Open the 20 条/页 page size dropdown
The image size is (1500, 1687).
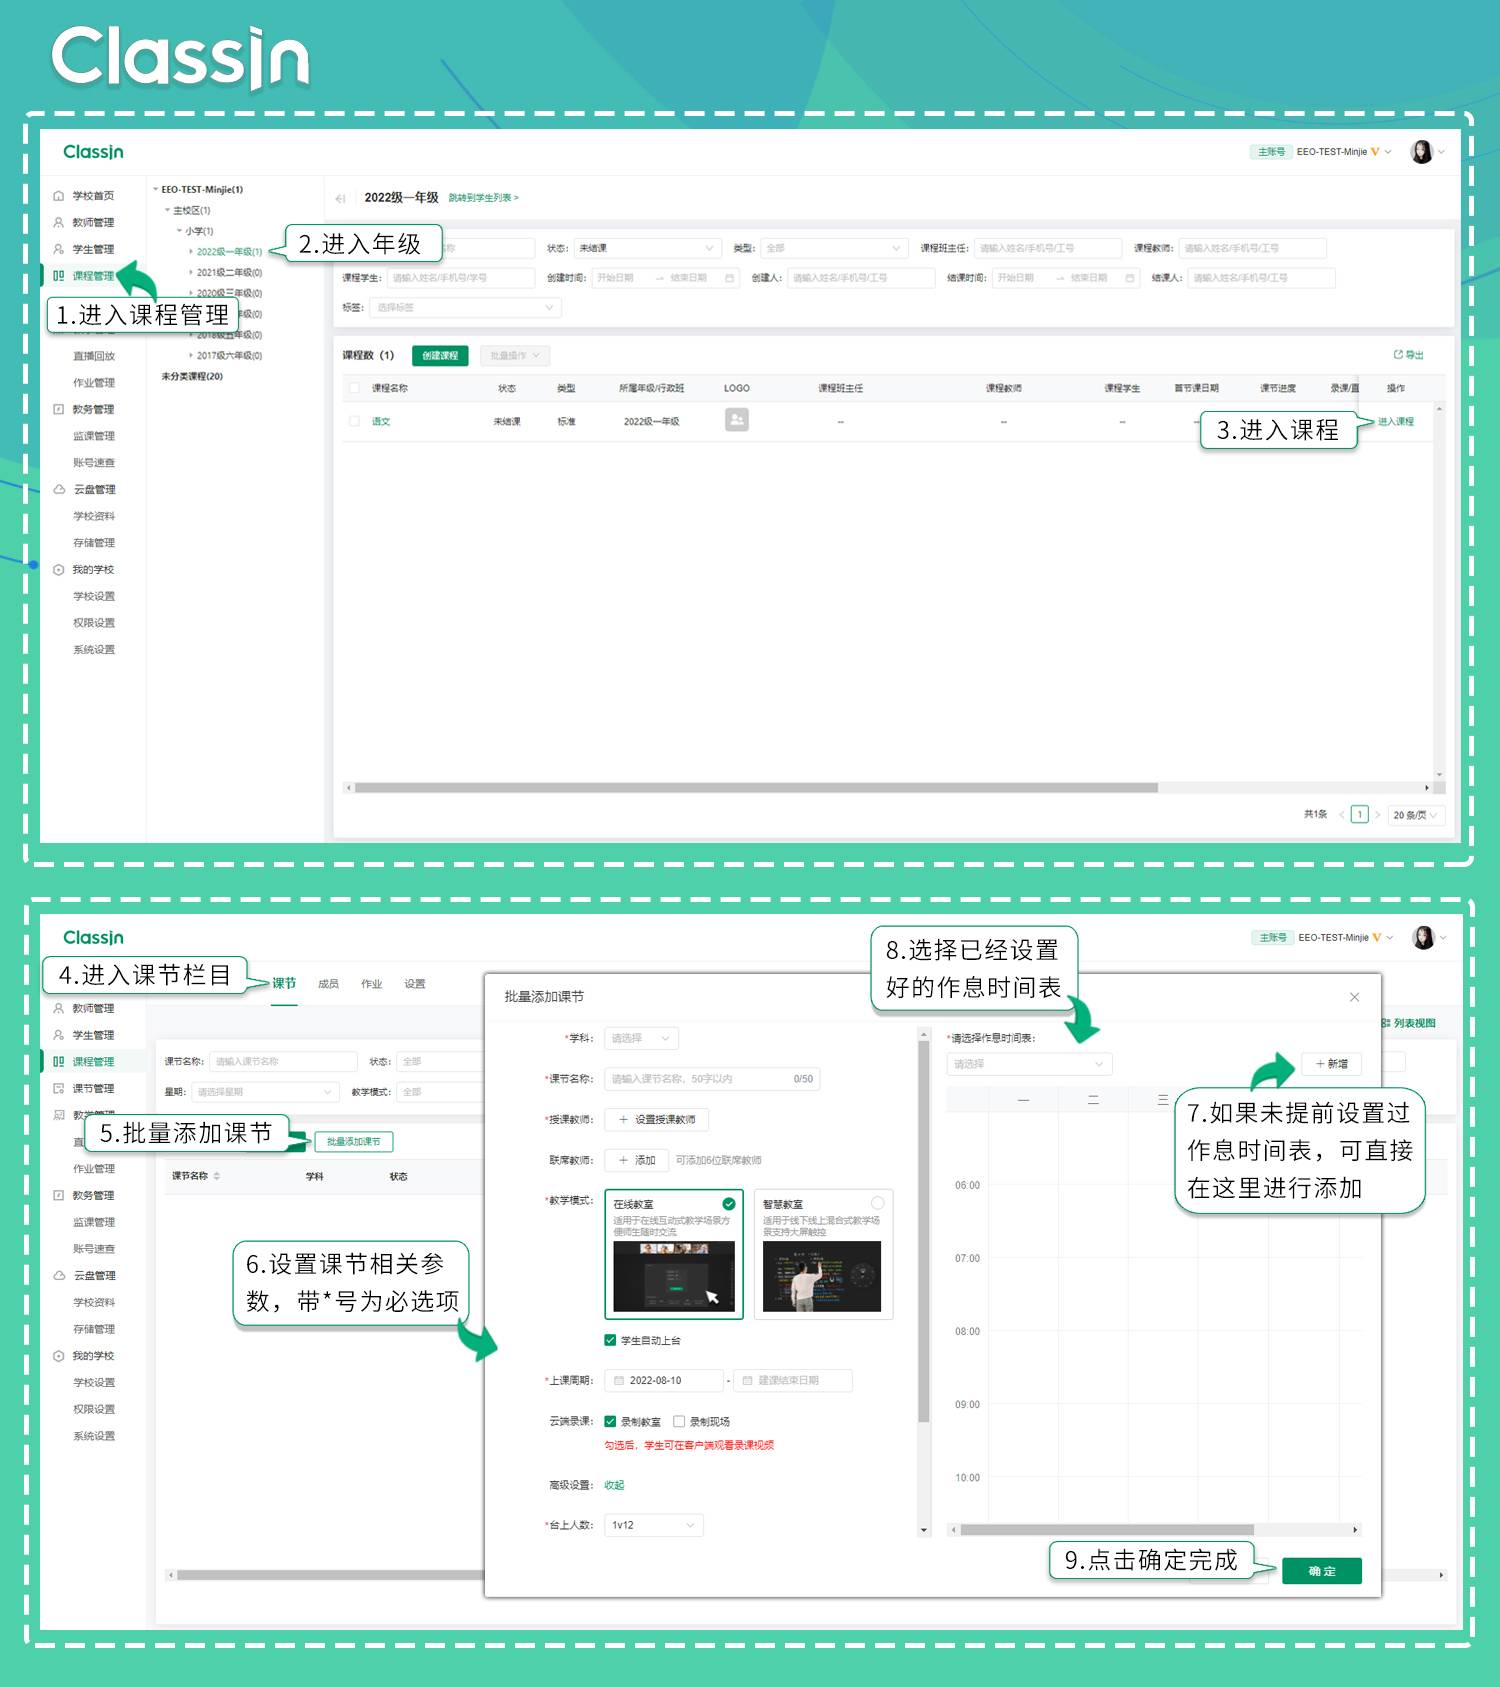click(x=1415, y=815)
